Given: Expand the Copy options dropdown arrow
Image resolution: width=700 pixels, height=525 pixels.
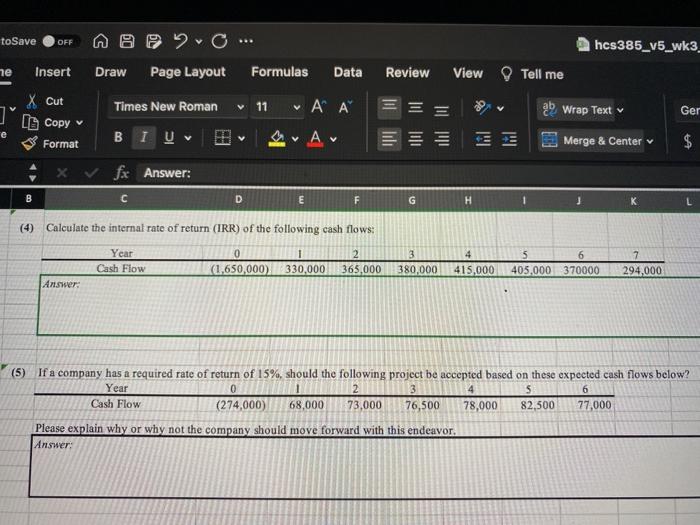Looking at the screenshot, I should [x=79, y=123].
